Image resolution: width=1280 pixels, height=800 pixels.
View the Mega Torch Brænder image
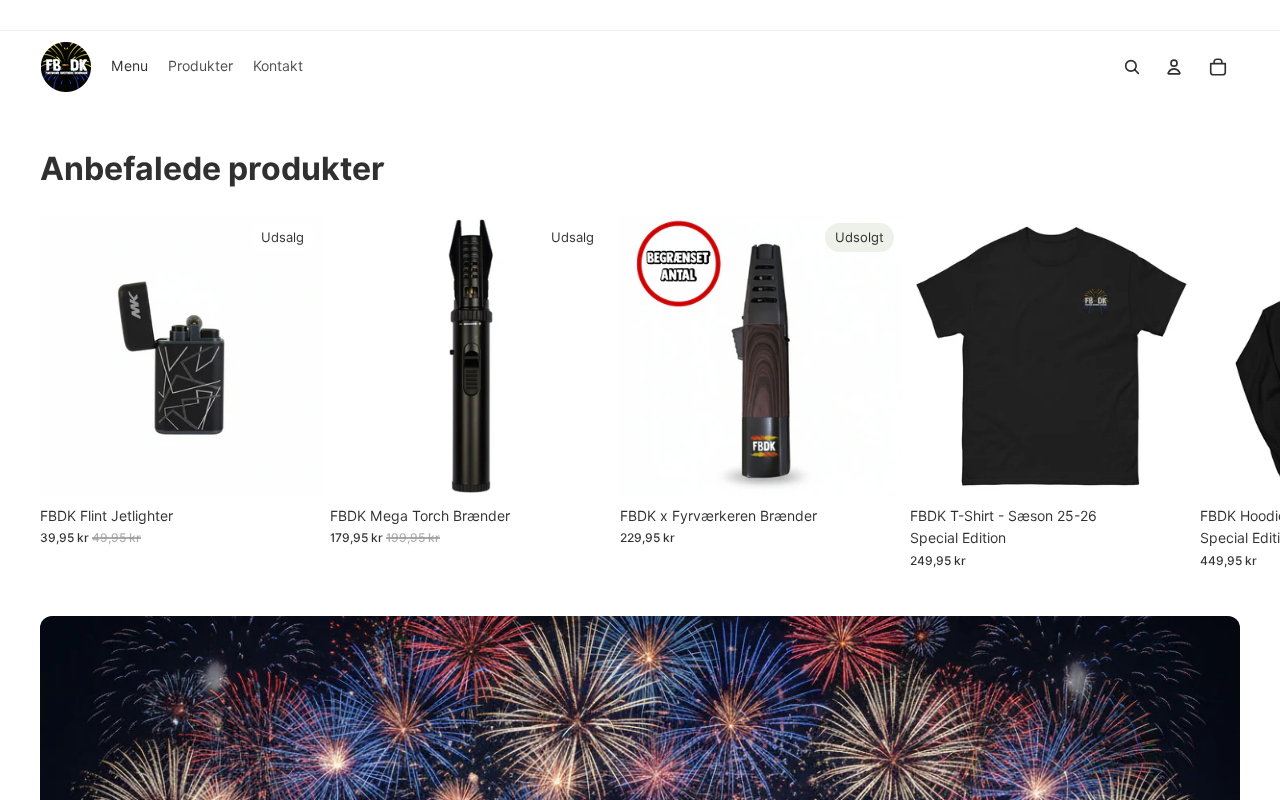(470, 357)
